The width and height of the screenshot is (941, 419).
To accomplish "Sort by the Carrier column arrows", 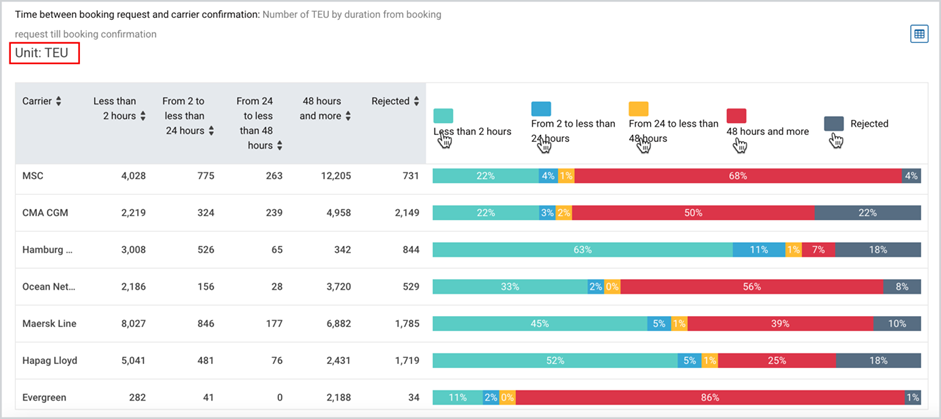I will point(58,102).
